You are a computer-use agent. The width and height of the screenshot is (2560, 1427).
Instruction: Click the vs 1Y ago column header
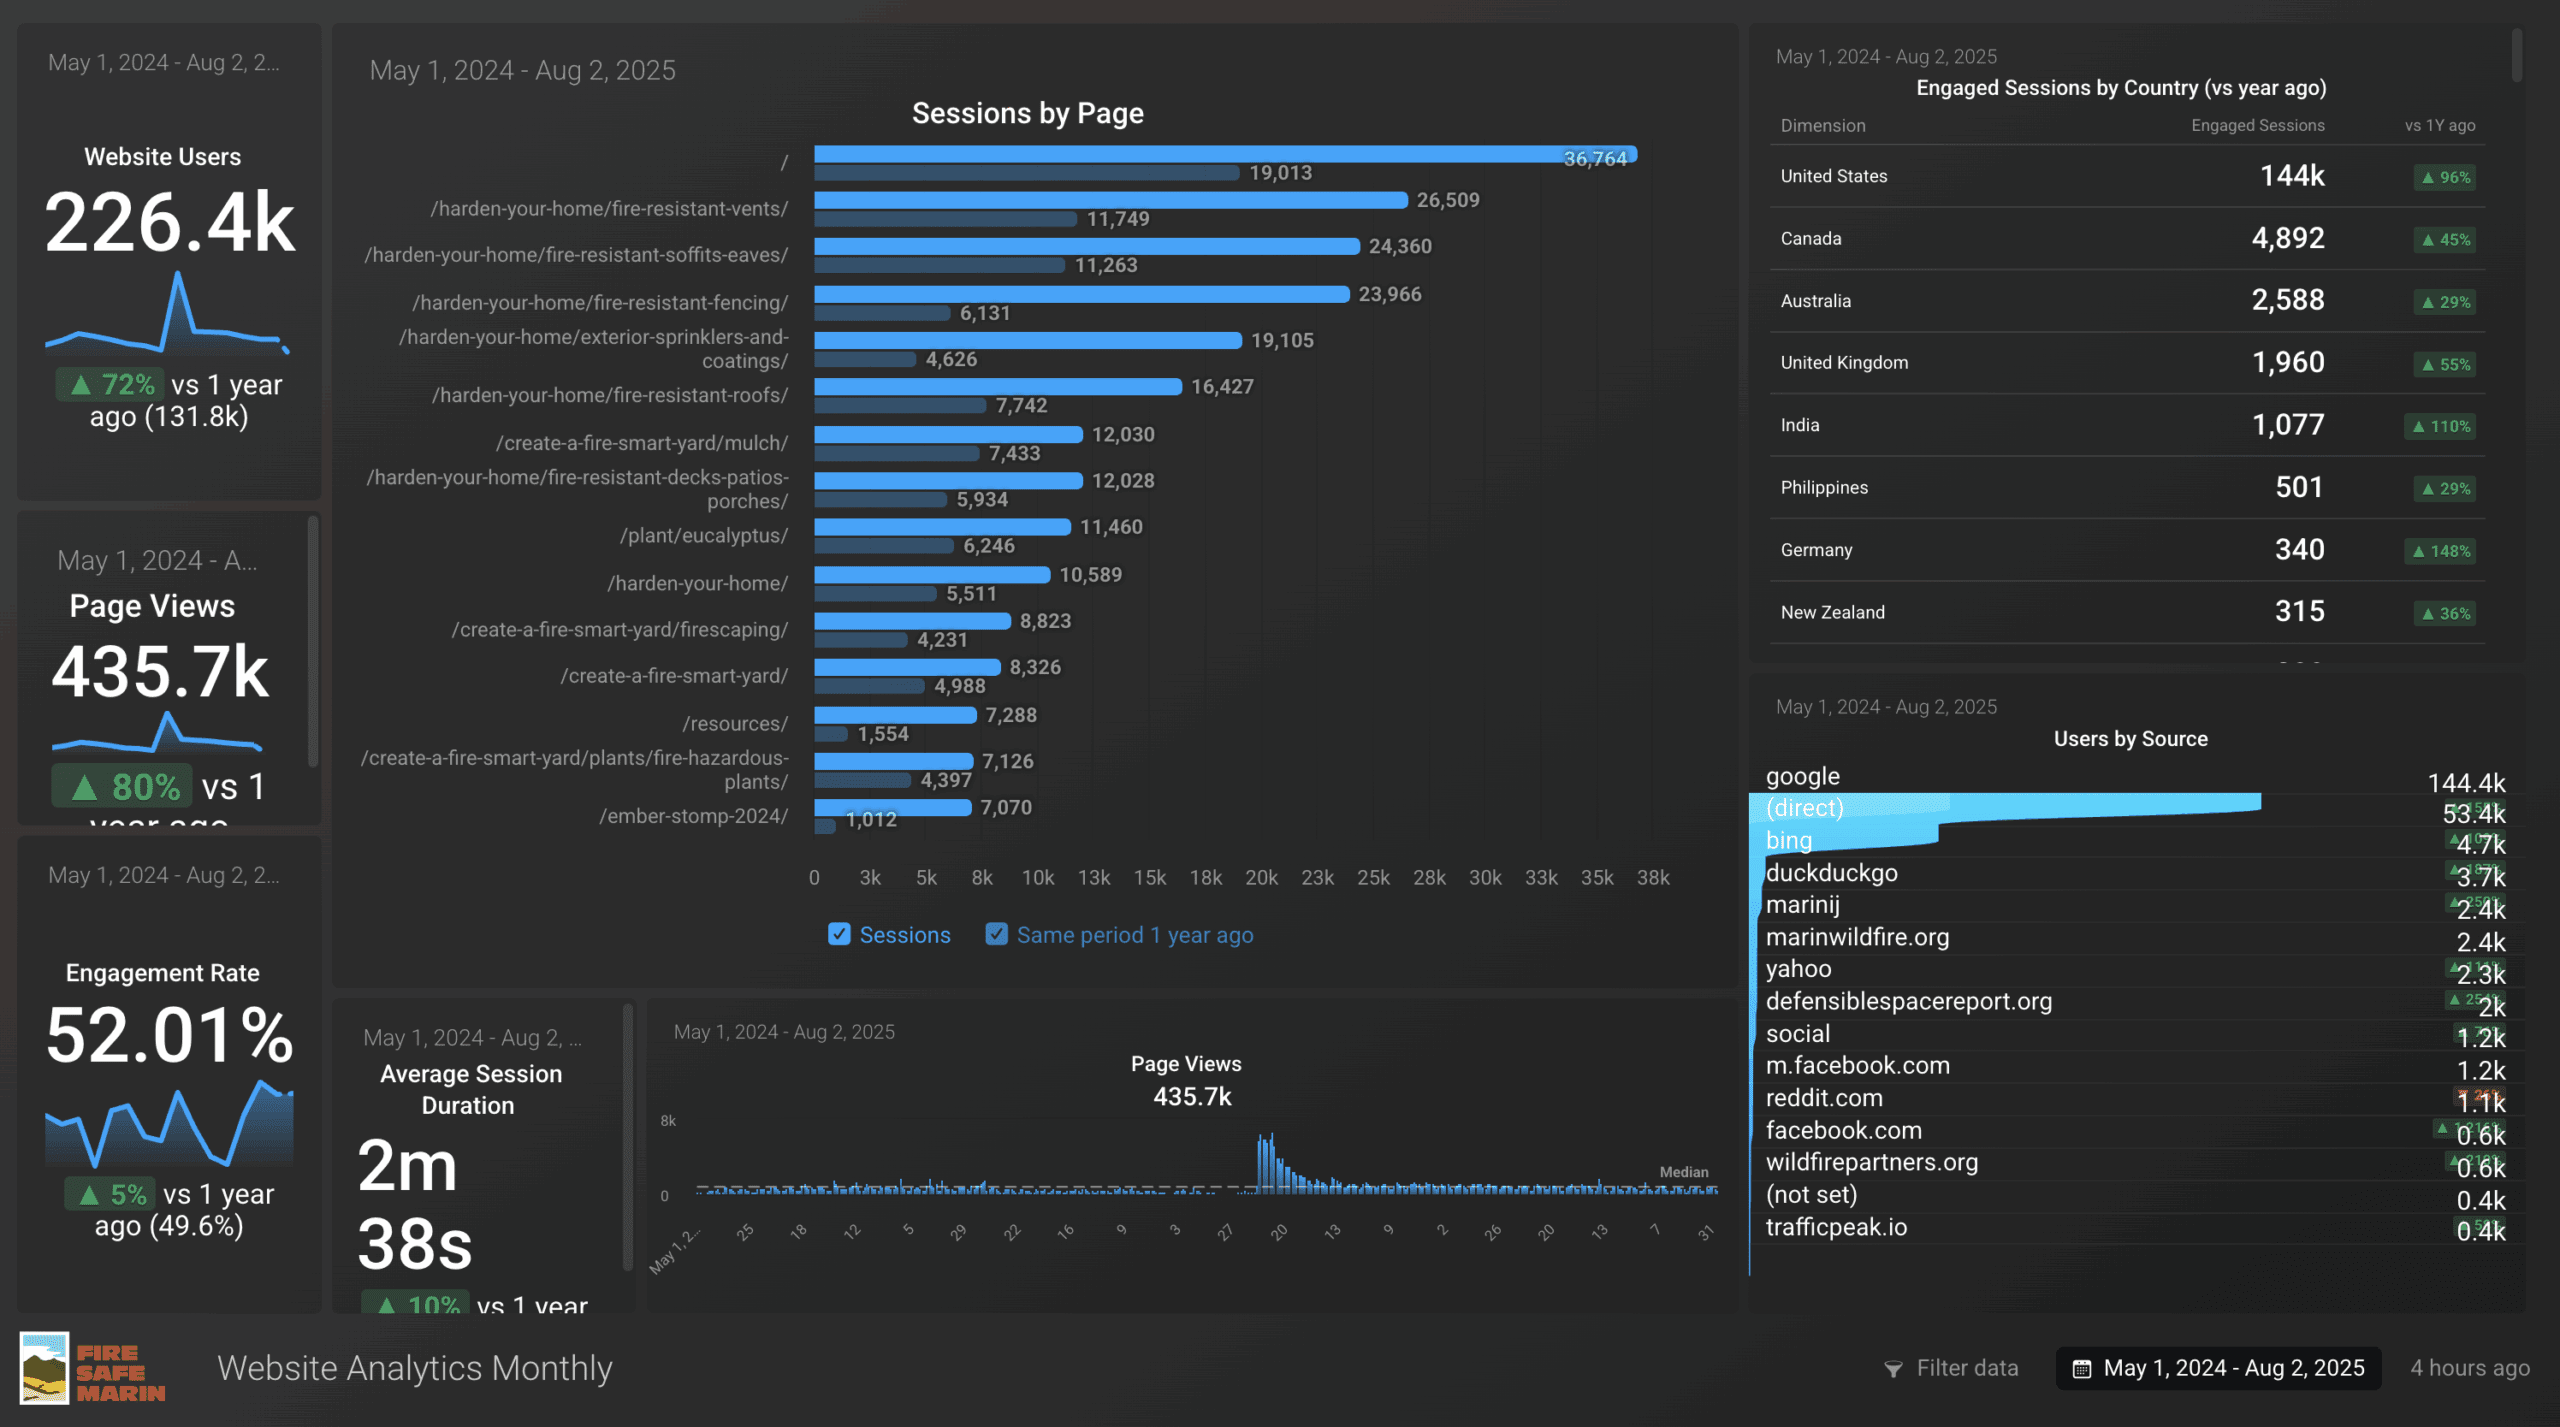[x=2439, y=125]
